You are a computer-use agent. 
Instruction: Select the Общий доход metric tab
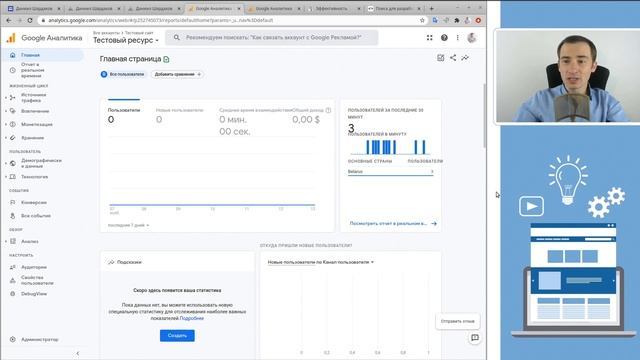[309, 116]
